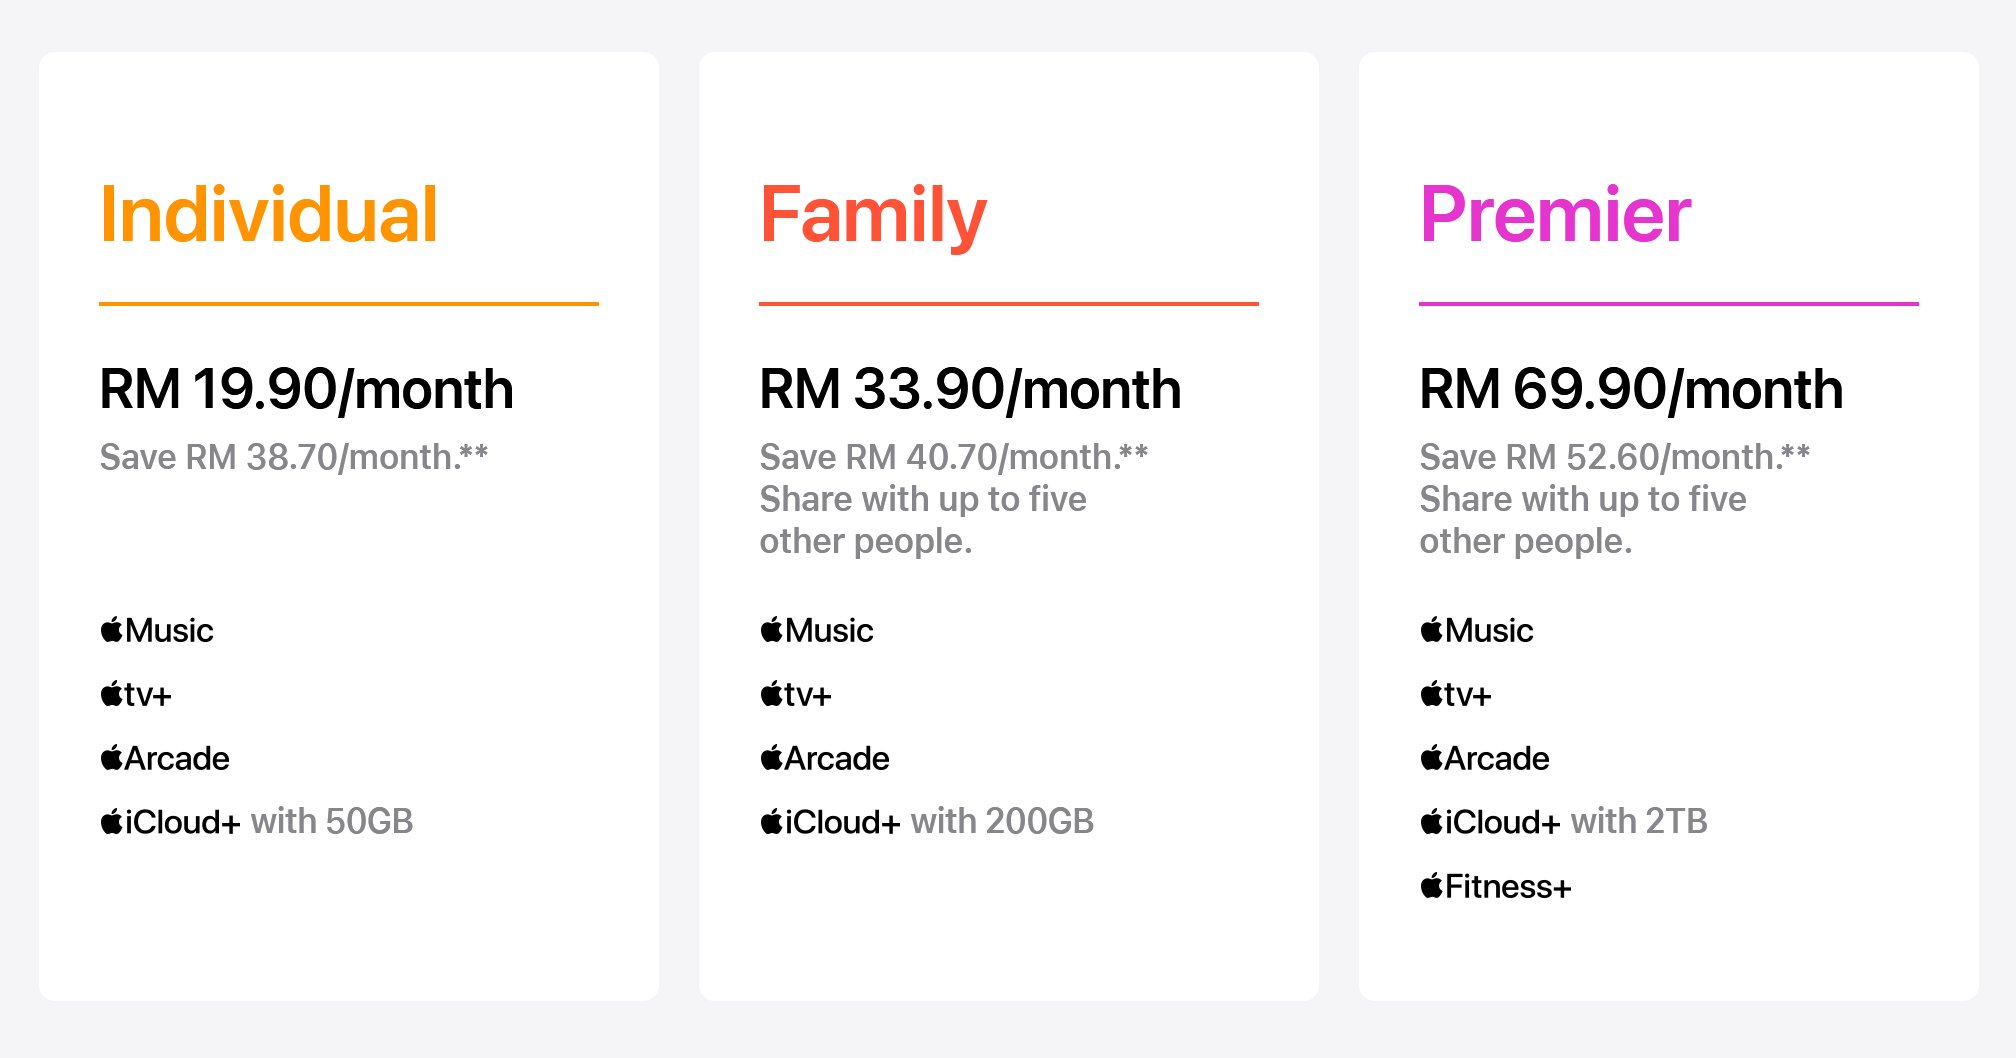Click the Apple Music logo in Individual plan
2016x1058 pixels.
157,630
